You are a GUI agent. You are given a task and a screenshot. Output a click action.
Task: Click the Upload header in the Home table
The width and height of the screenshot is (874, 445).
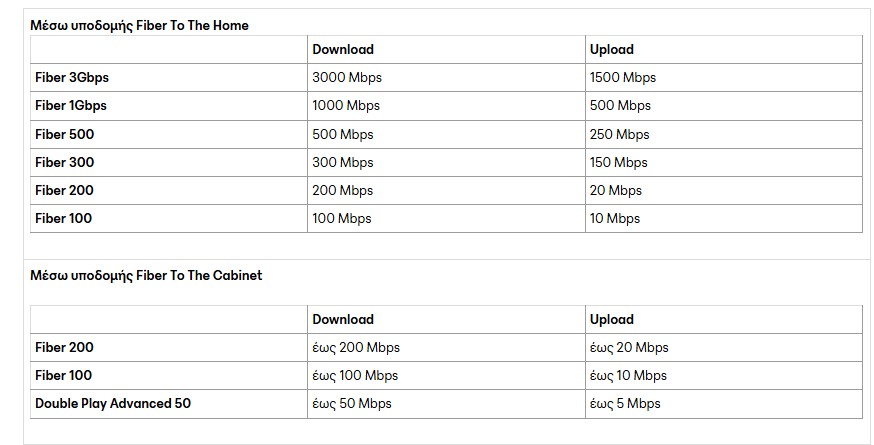(x=612, y=50)
